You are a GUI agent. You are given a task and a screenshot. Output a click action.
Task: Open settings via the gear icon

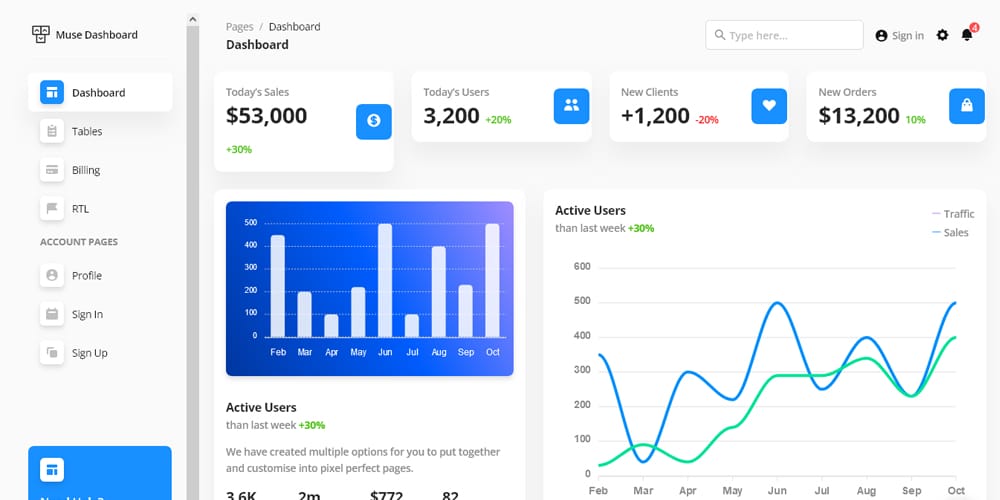click(942, 35)
